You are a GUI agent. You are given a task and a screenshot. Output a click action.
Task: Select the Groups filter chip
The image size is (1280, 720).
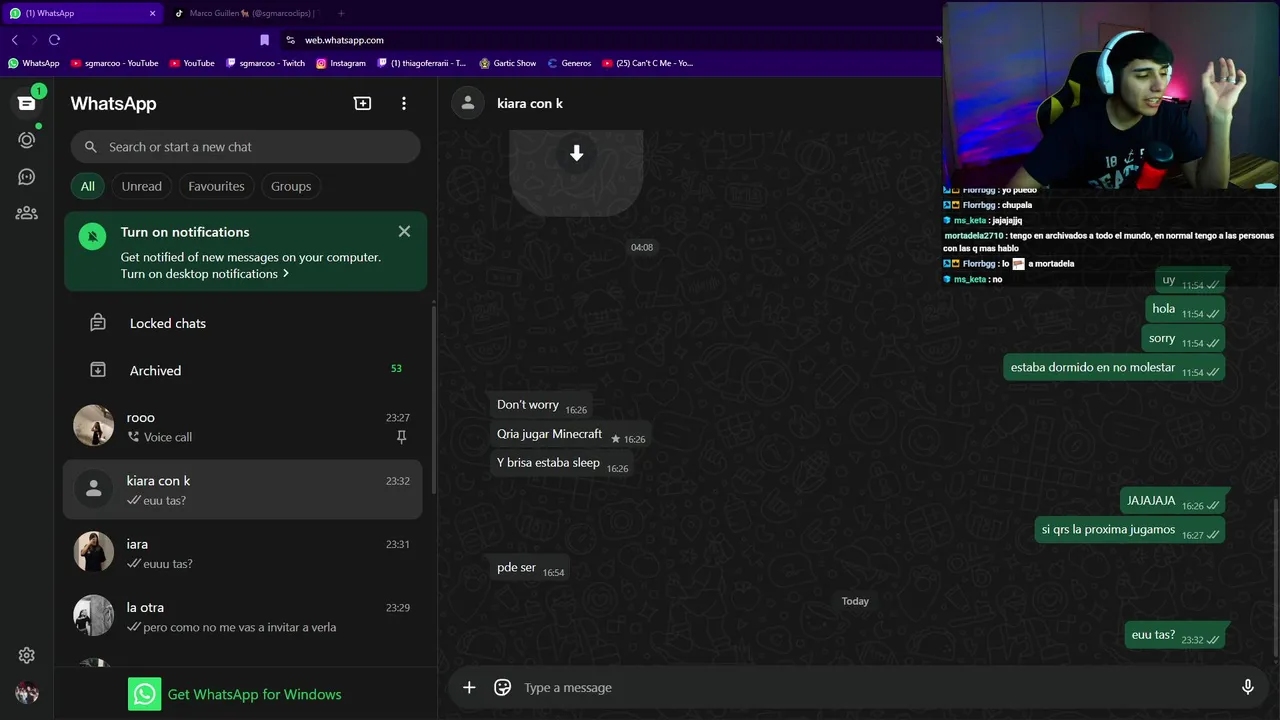pyautogui.click(x=291, y=186)
